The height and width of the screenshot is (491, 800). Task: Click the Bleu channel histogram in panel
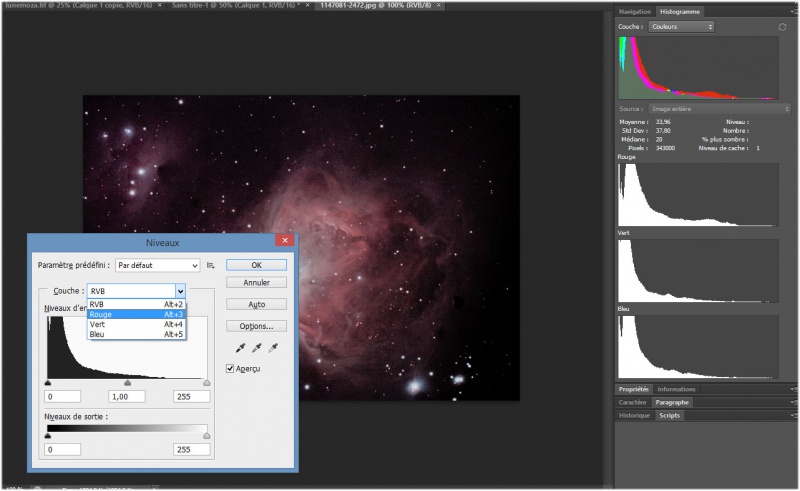coord(698,347)
